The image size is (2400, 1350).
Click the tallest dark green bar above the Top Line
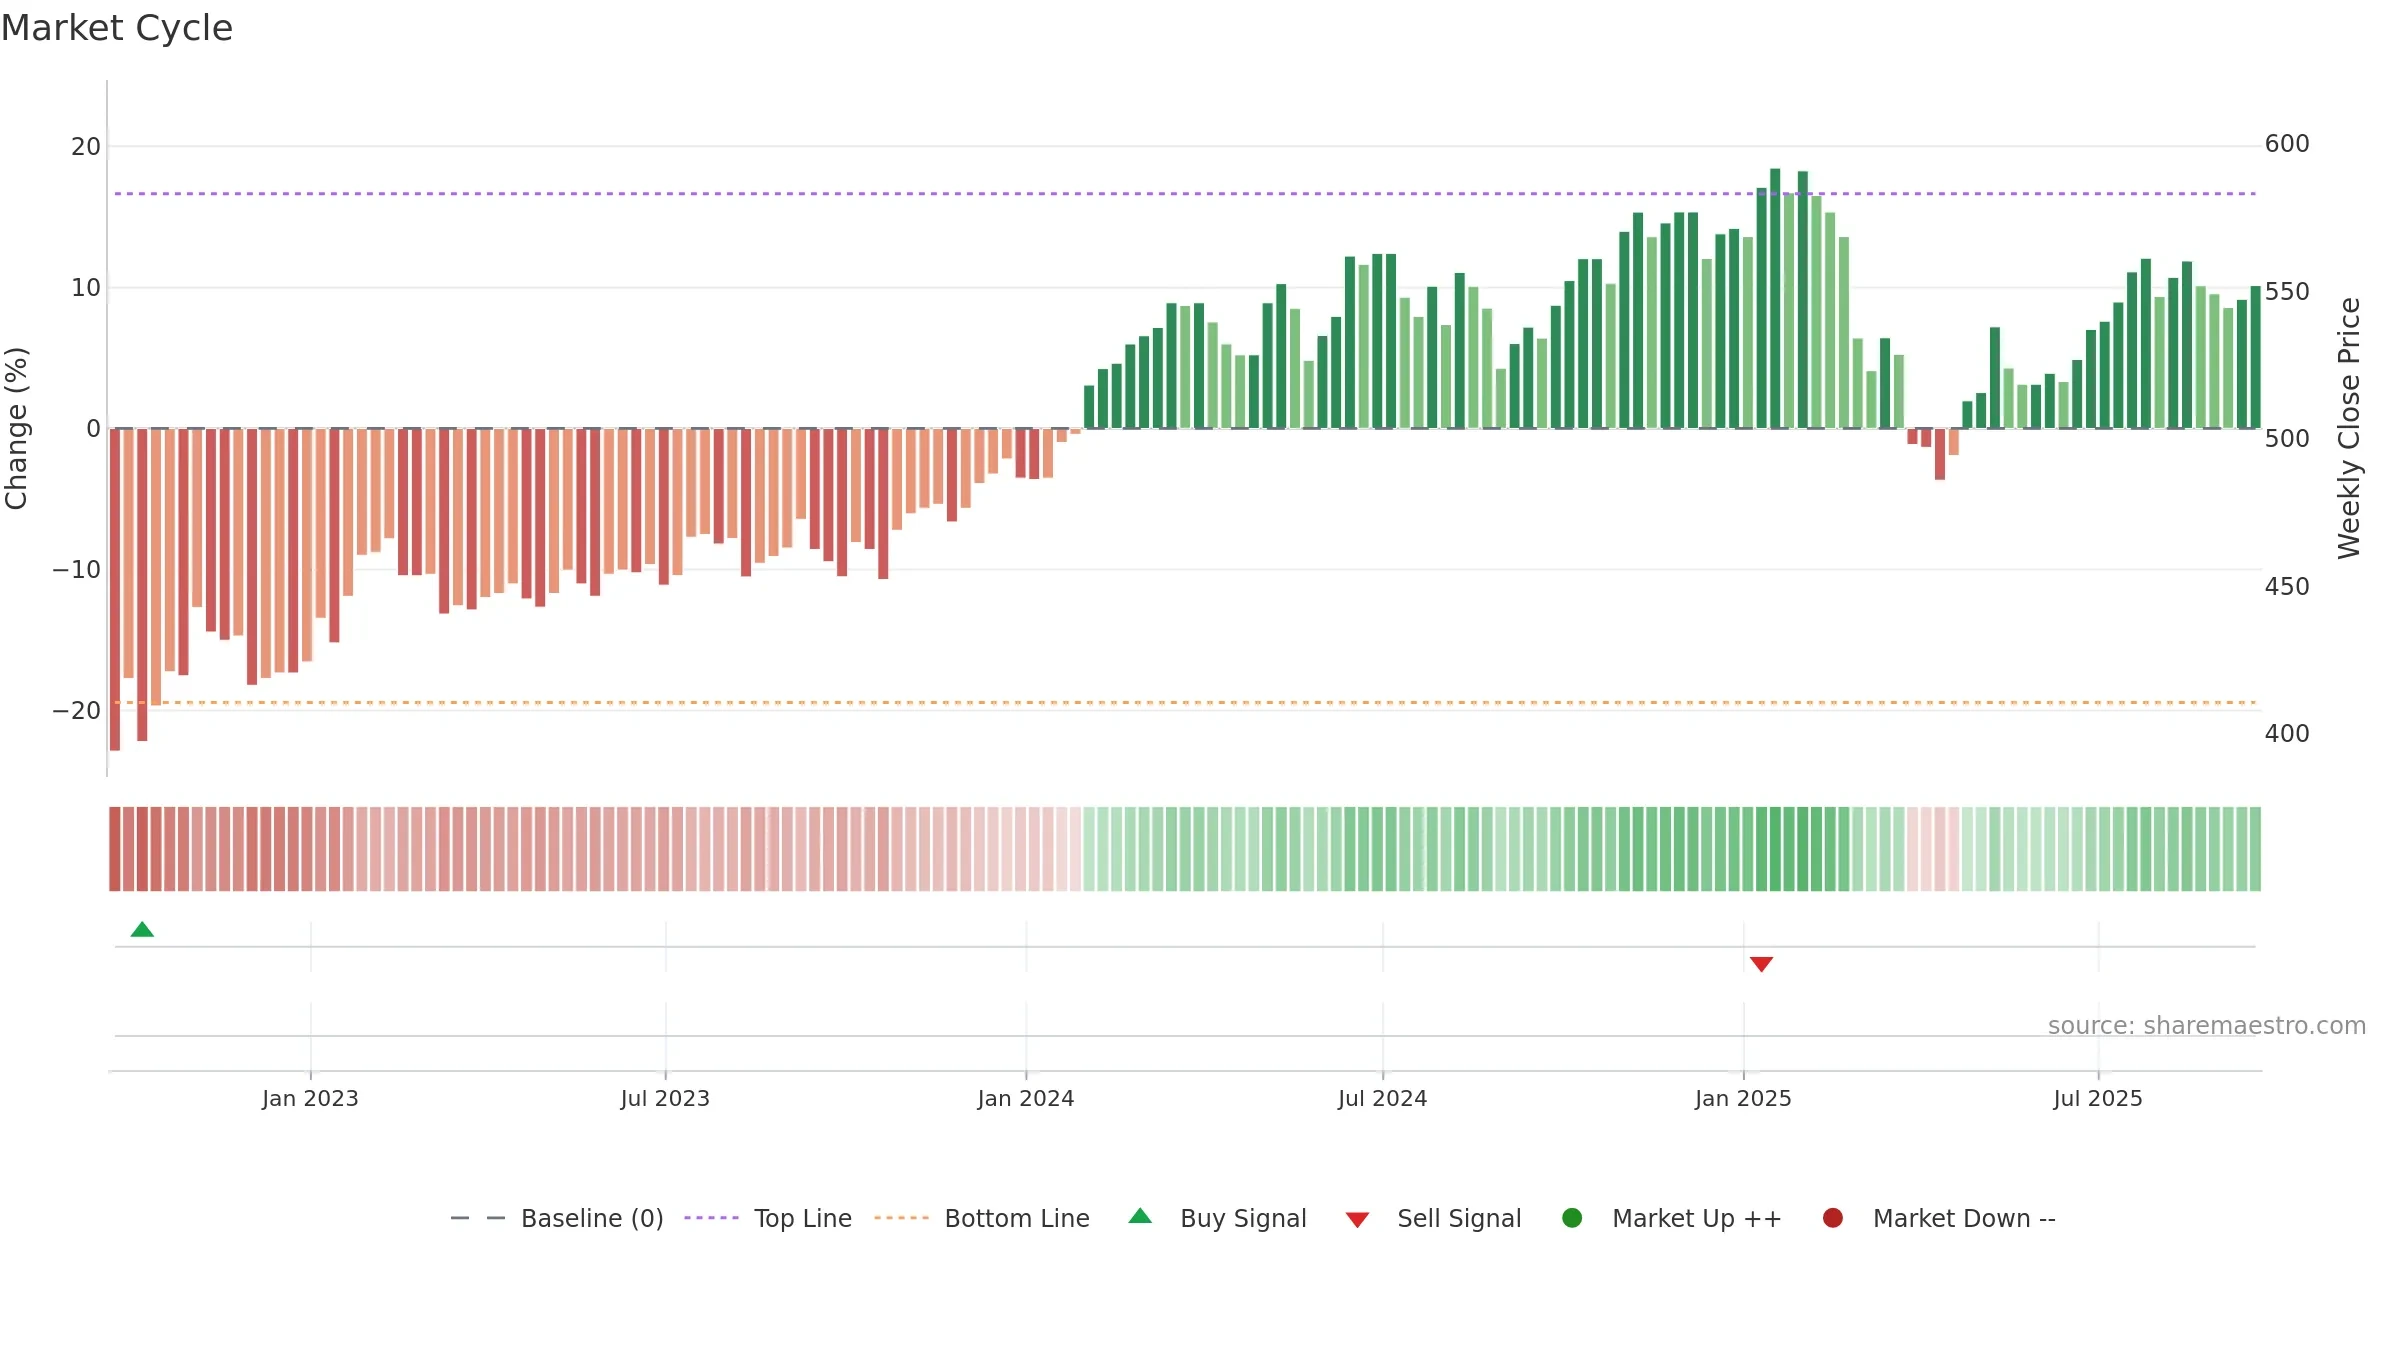click(1775, 298)
